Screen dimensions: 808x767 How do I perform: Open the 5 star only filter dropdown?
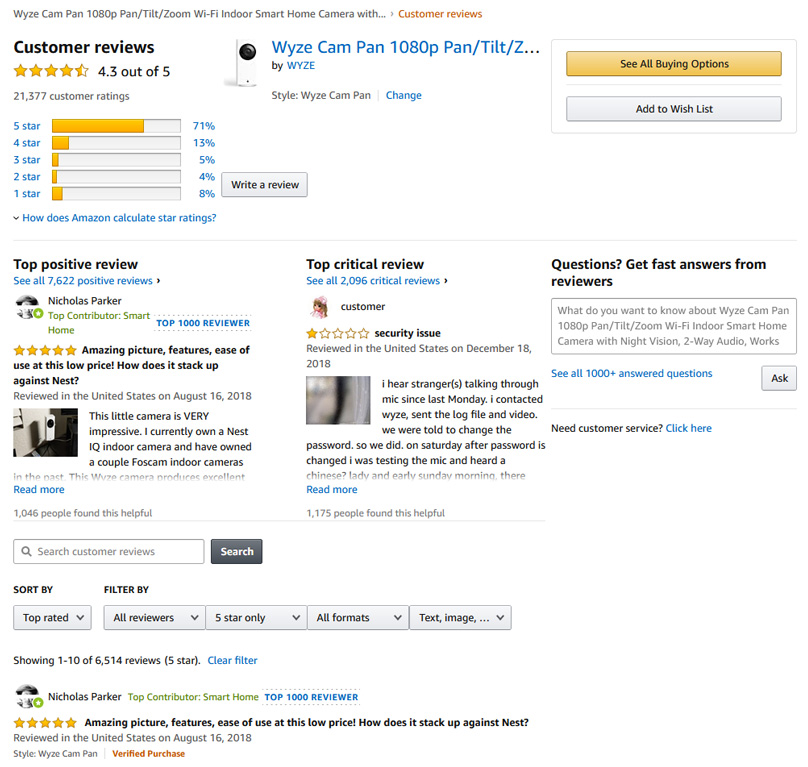(256, 618)
